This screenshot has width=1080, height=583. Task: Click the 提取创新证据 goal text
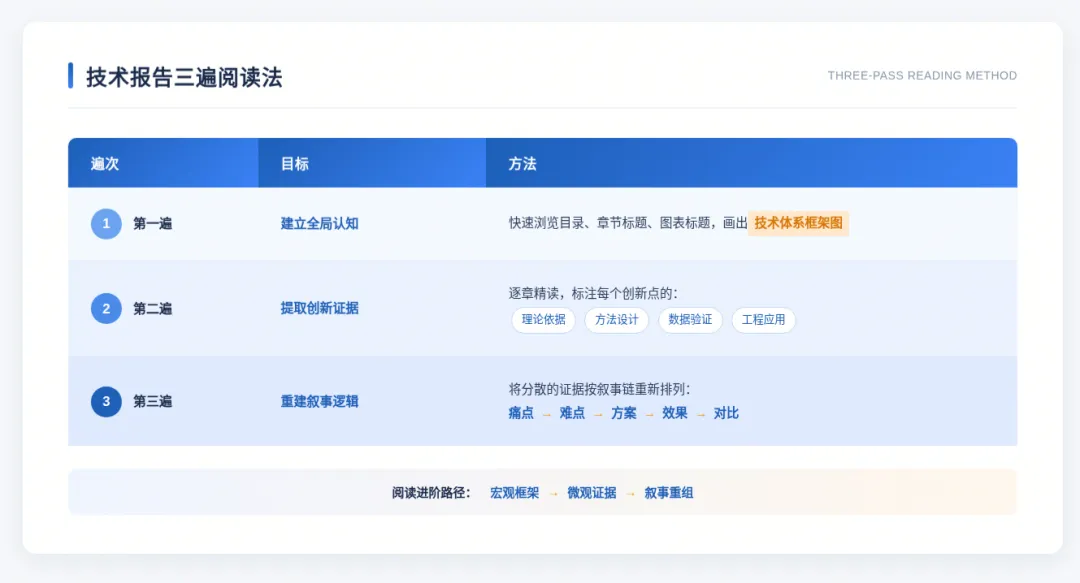[320, 308]
